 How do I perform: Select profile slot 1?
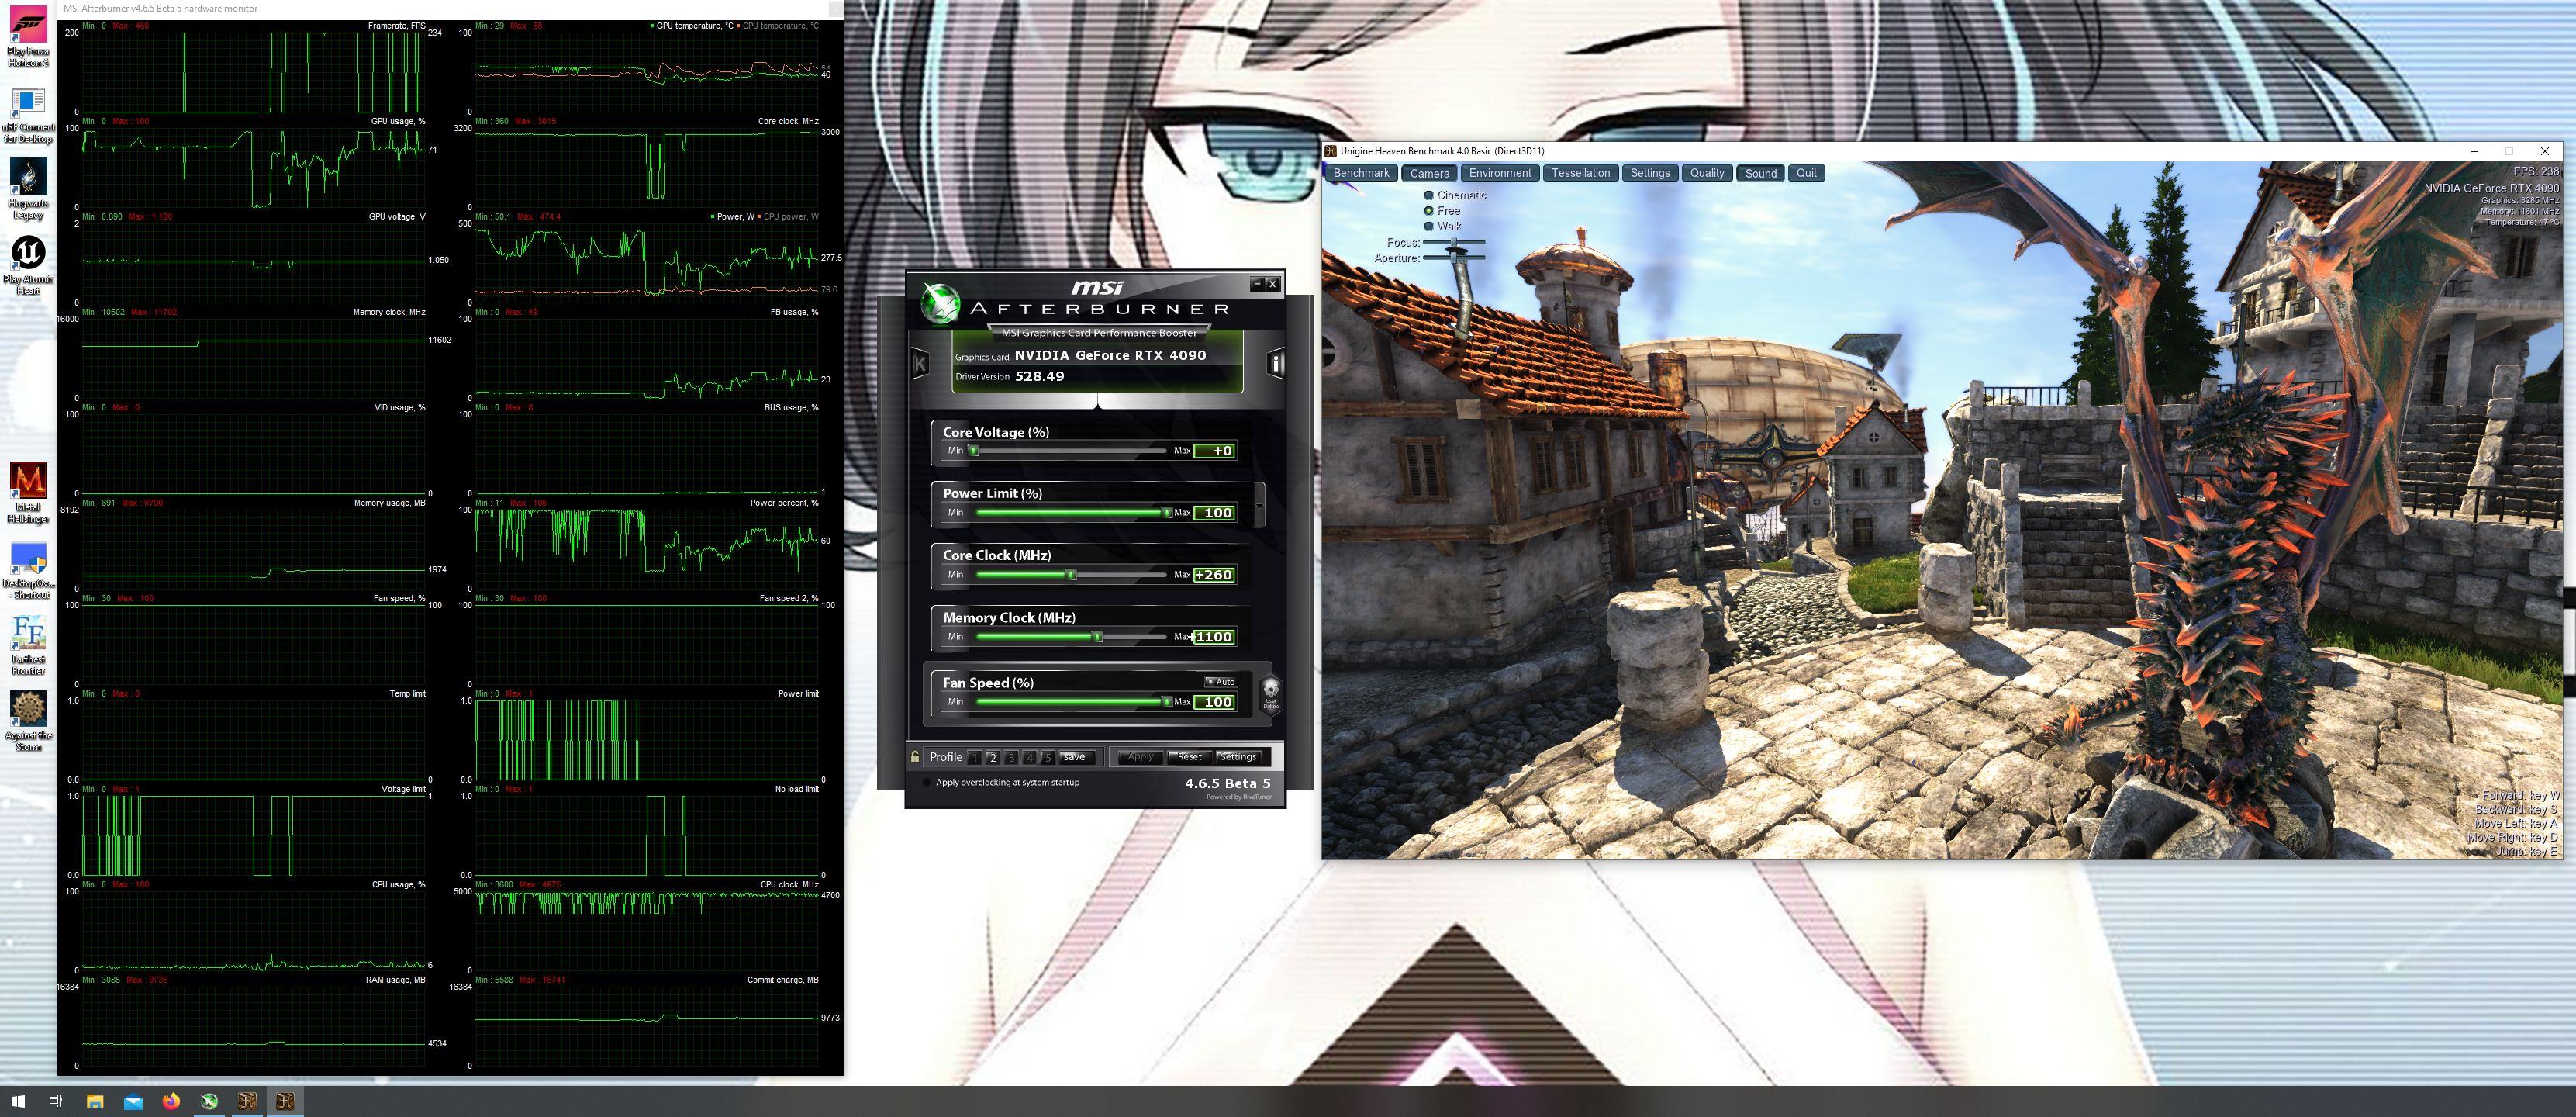(975, 757)
